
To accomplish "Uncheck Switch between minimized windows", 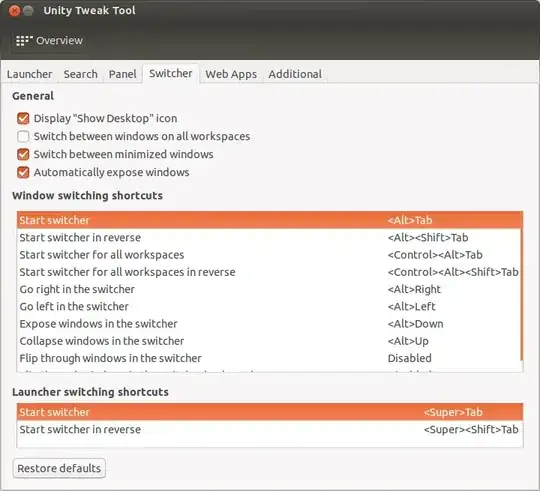I will tap(23, 154).
